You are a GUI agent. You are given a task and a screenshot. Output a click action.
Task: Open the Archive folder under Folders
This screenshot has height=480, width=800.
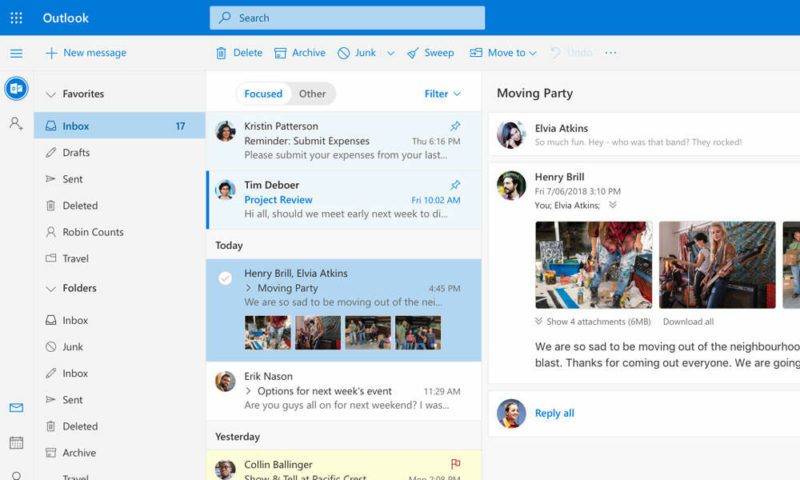tap(119, 453)
